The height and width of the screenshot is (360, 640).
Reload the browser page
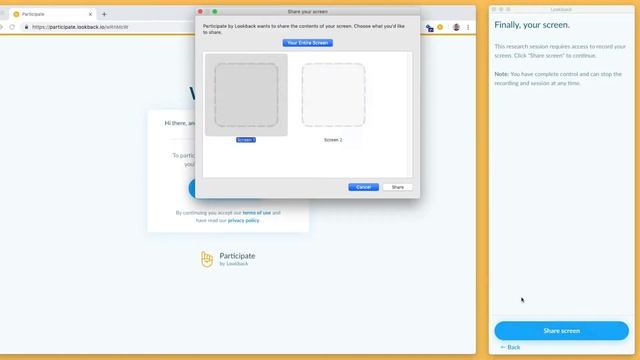tap(12, 27)
